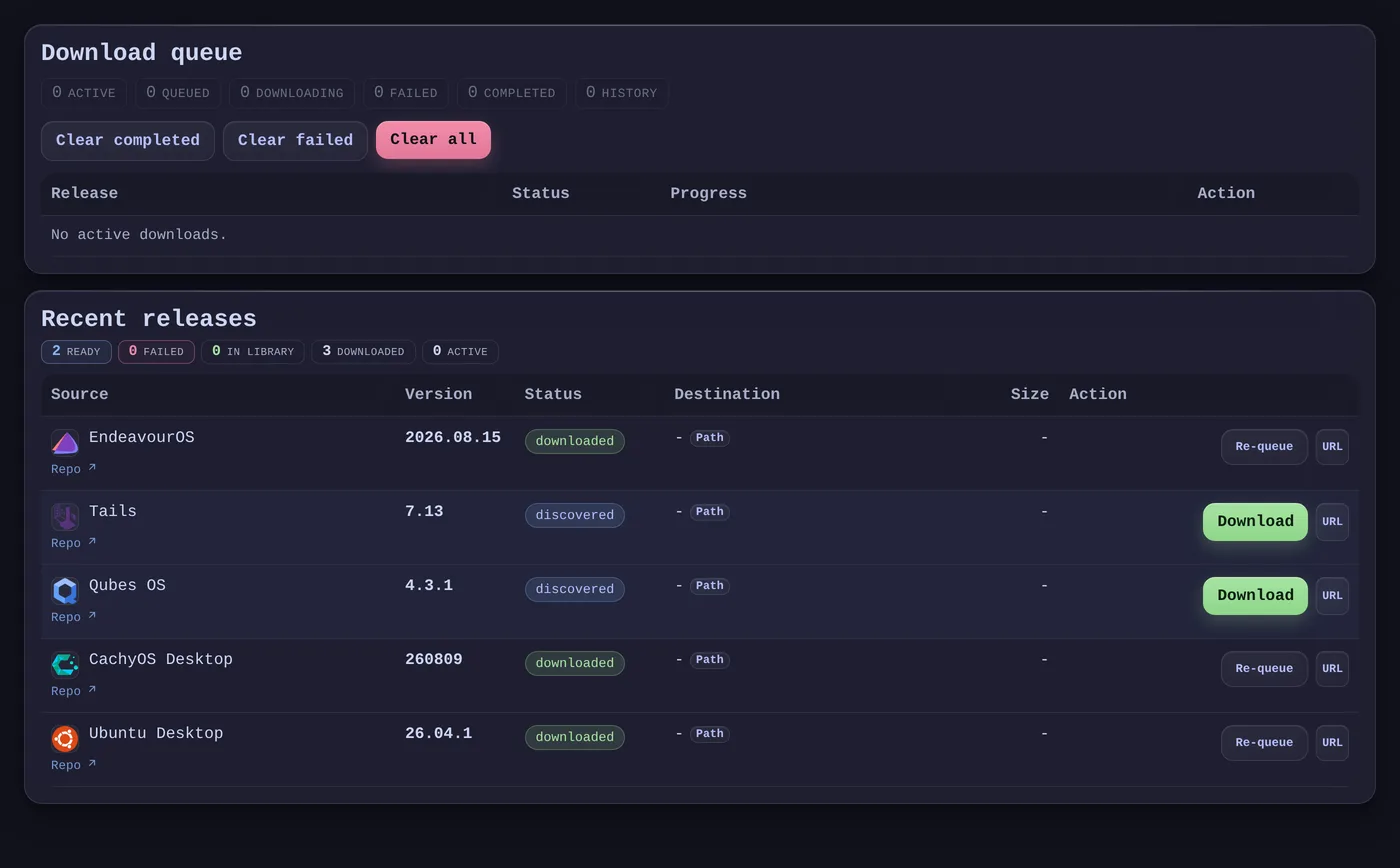Select the 0 Queued queue counter
Viewport: 1400px width, 868px height.
click(178, 93)
